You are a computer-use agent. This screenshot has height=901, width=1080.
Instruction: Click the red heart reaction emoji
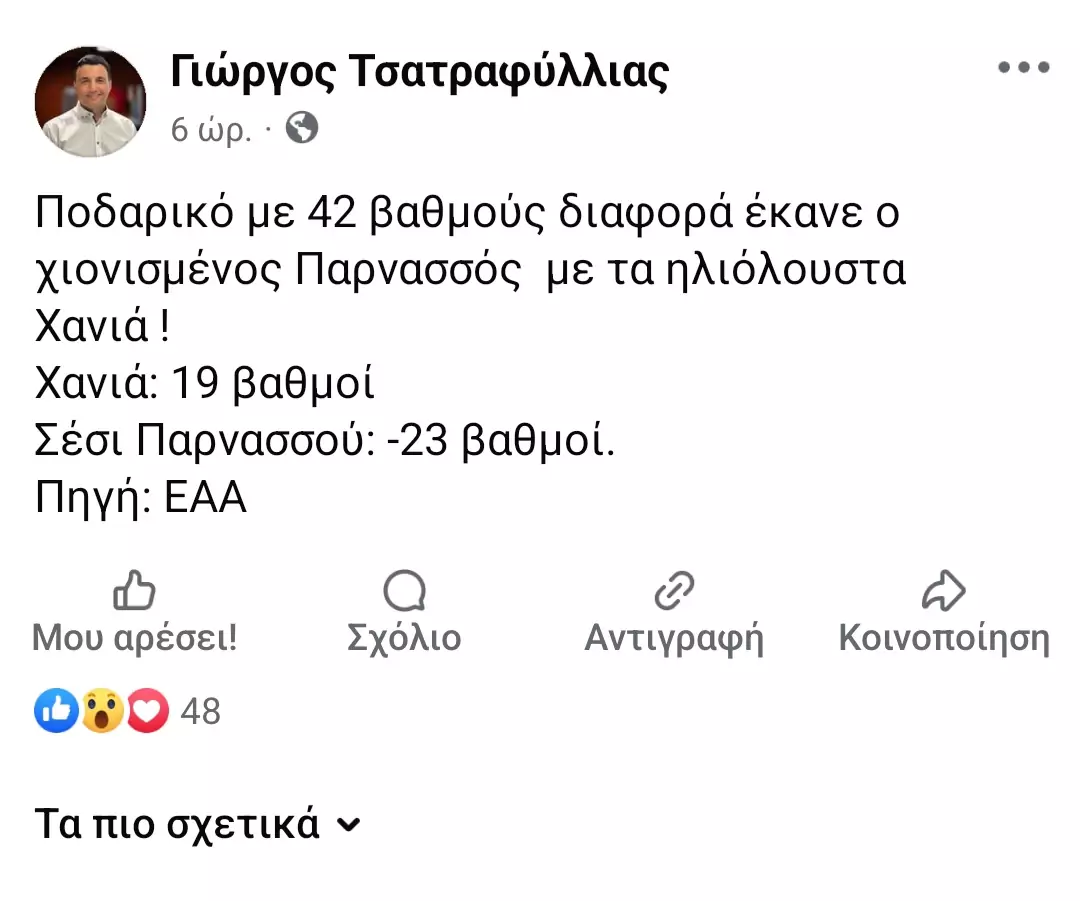147,711
